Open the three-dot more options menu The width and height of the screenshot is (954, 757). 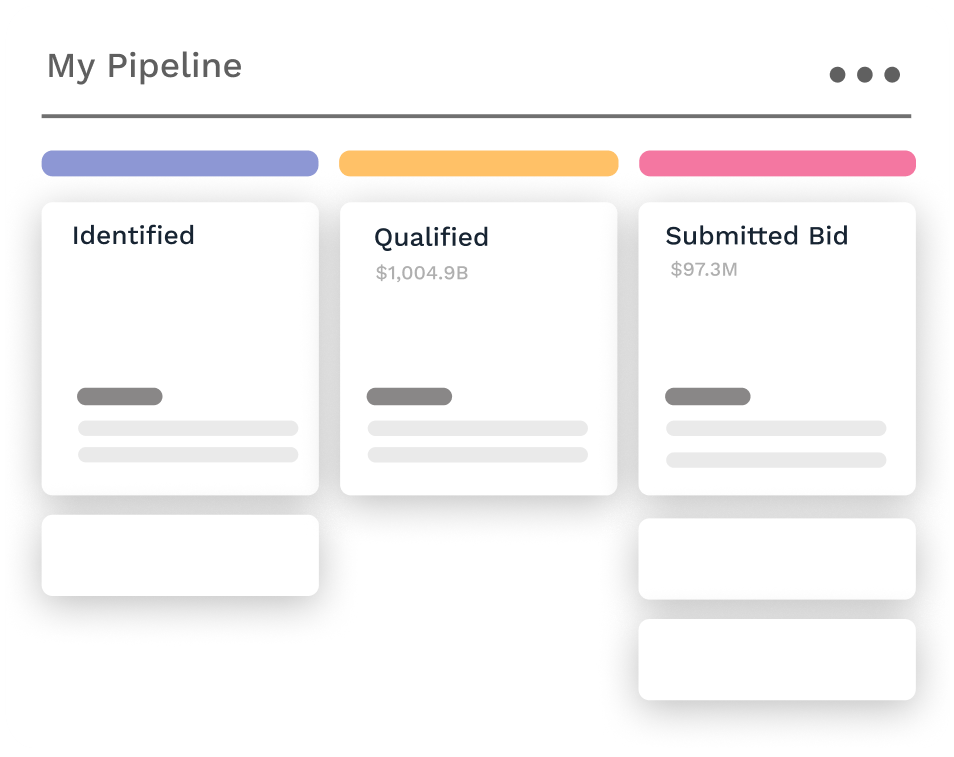coord(864,75)
